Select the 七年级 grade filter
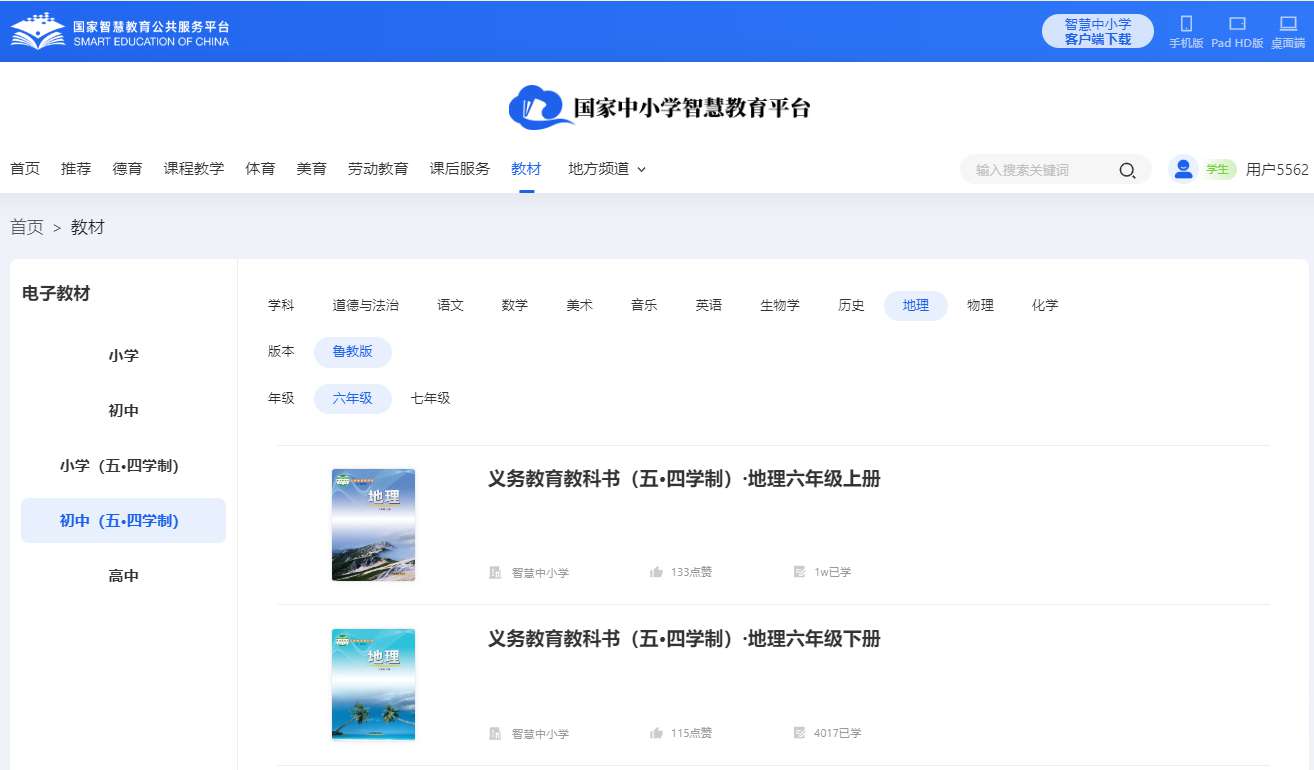The height and width of the screenshot is (770, 1314). coord(431,398)
